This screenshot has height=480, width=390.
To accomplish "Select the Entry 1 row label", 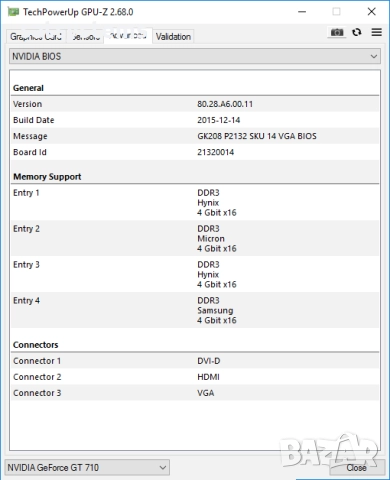I will point(26,193).
